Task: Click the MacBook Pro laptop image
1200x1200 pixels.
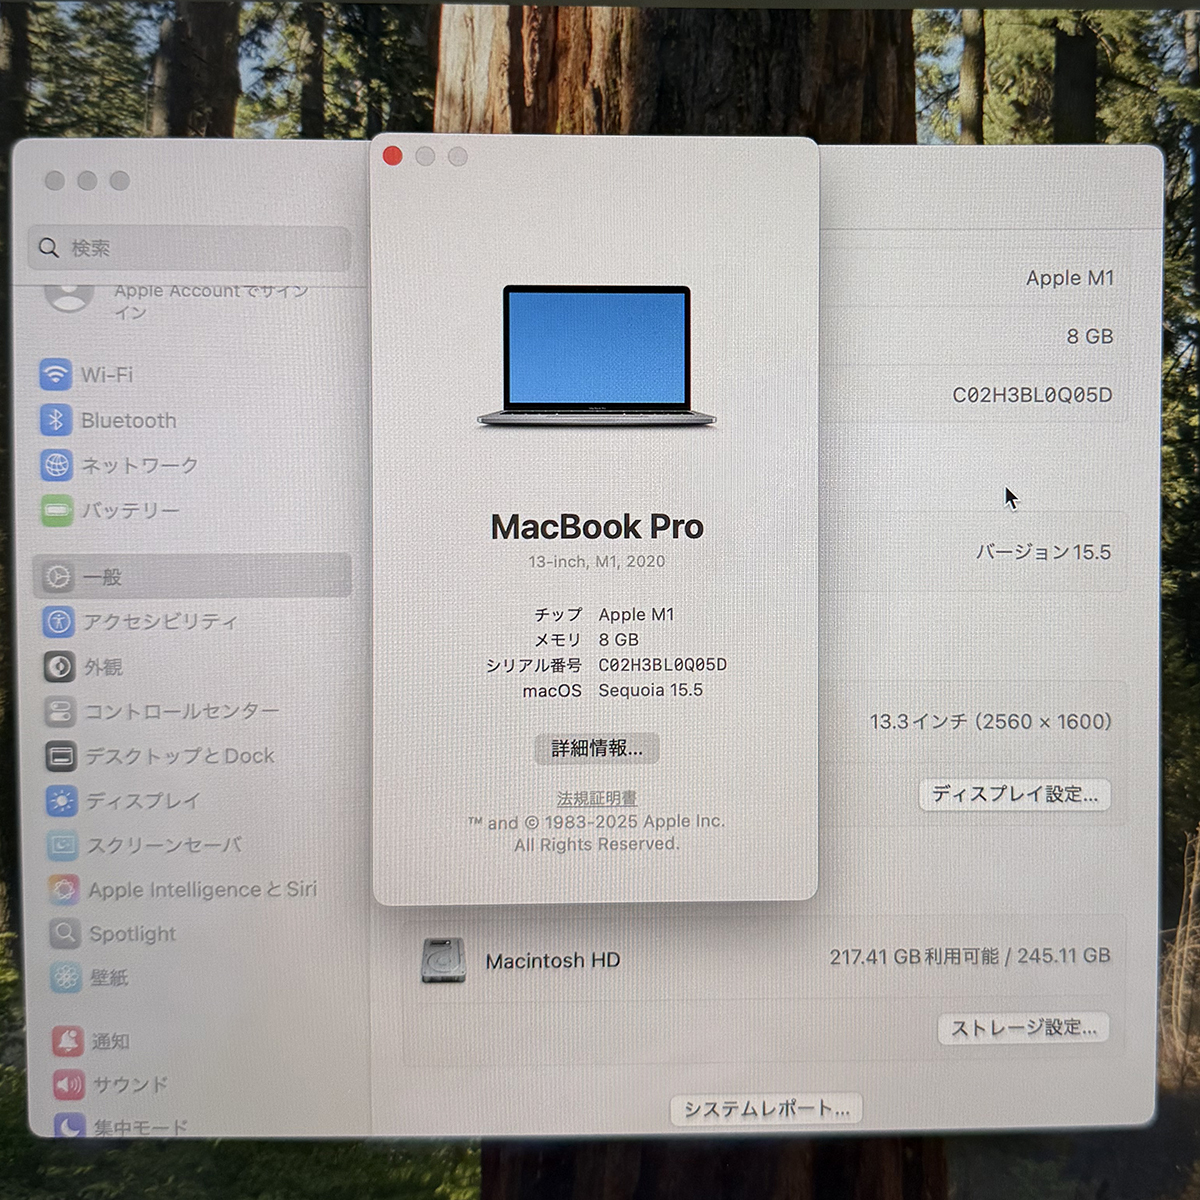Action: (x=597, y=357)
